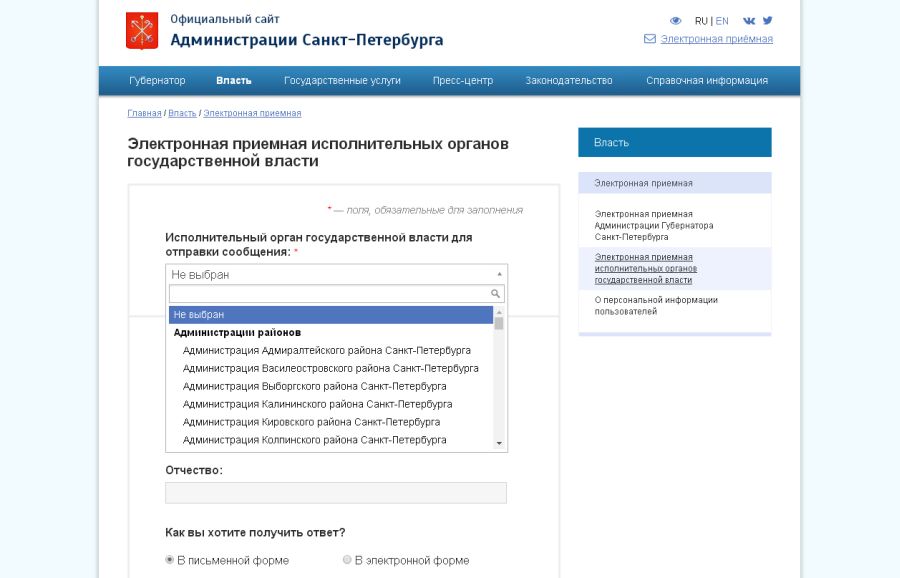Open the Законодательство menu item

tap(569, 80)
